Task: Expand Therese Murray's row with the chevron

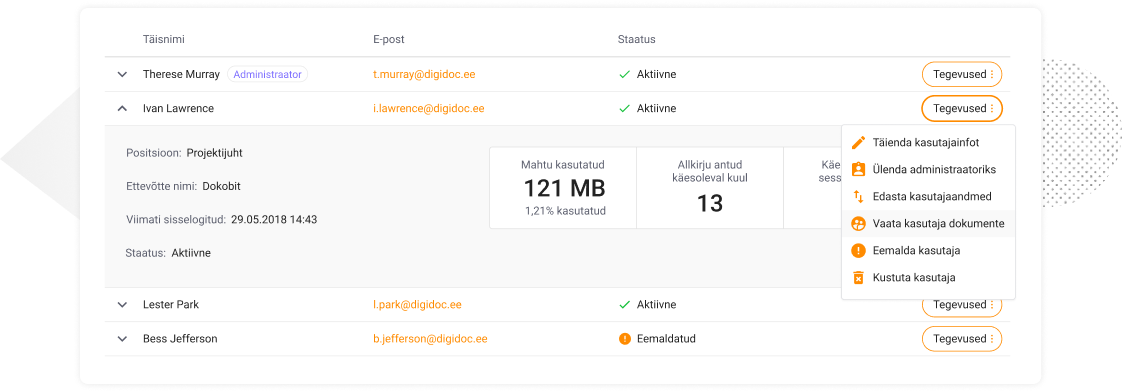Action: coord(122,74)
